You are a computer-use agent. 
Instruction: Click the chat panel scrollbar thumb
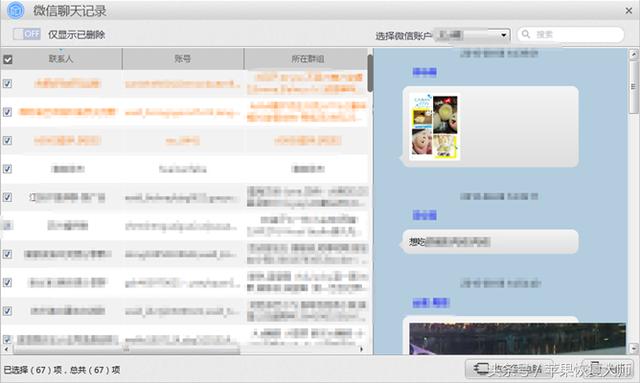(633, 87)
